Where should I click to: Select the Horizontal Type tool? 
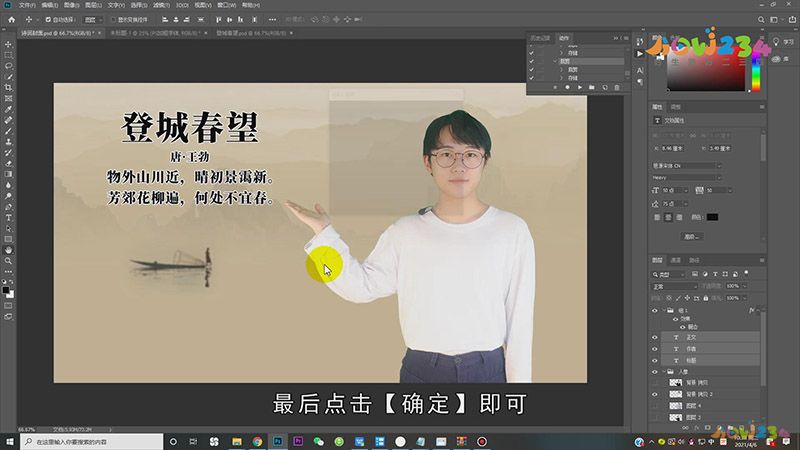coord(8,218)
